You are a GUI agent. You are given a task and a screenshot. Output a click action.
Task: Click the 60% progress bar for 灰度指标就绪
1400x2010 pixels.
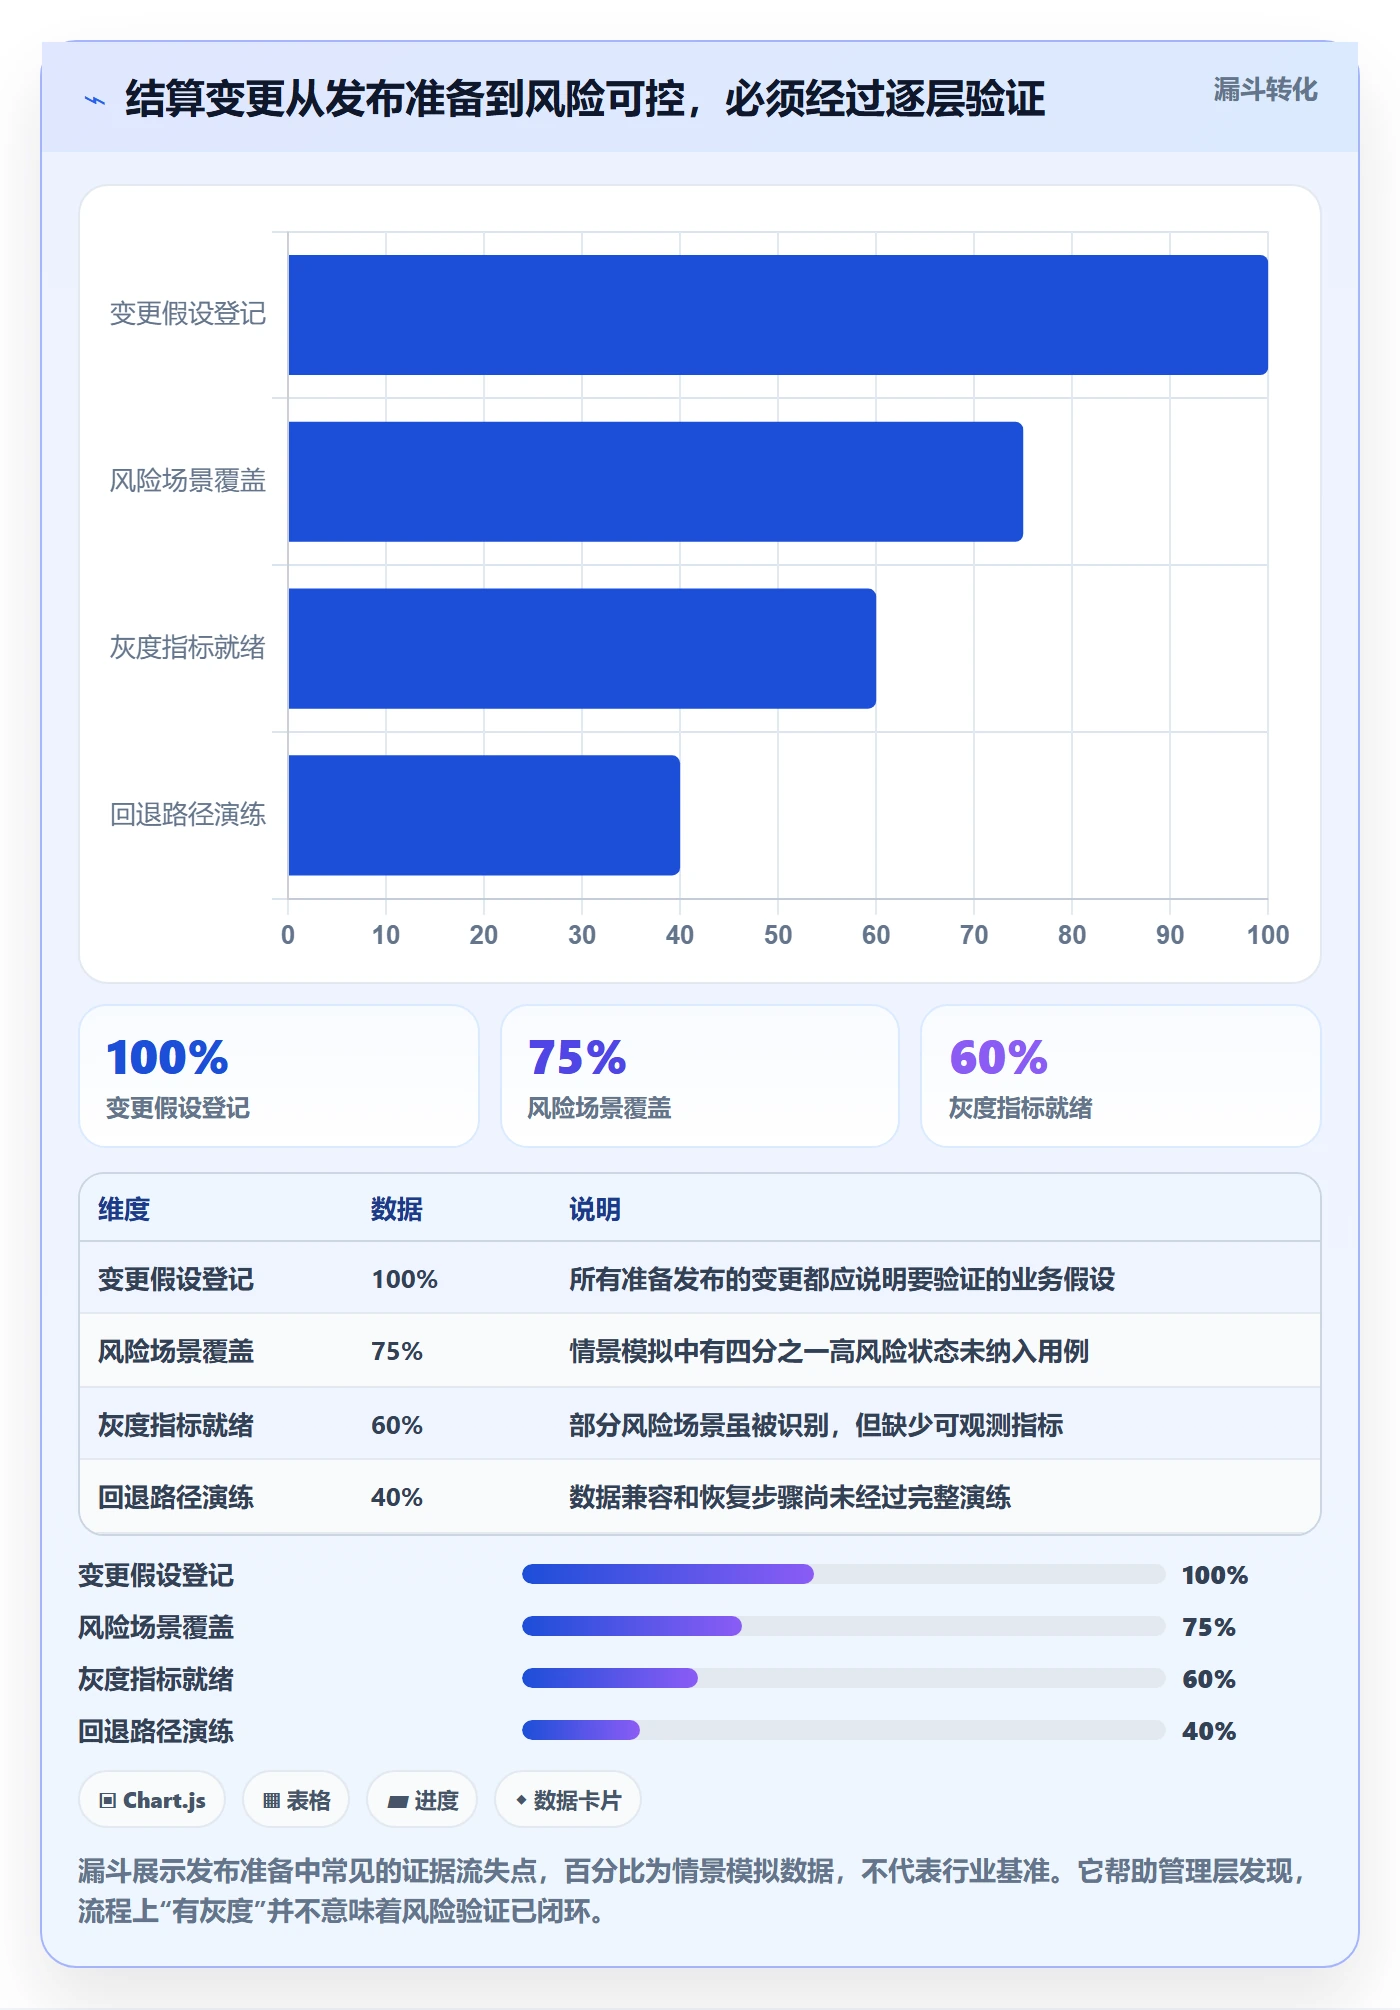844,1678
